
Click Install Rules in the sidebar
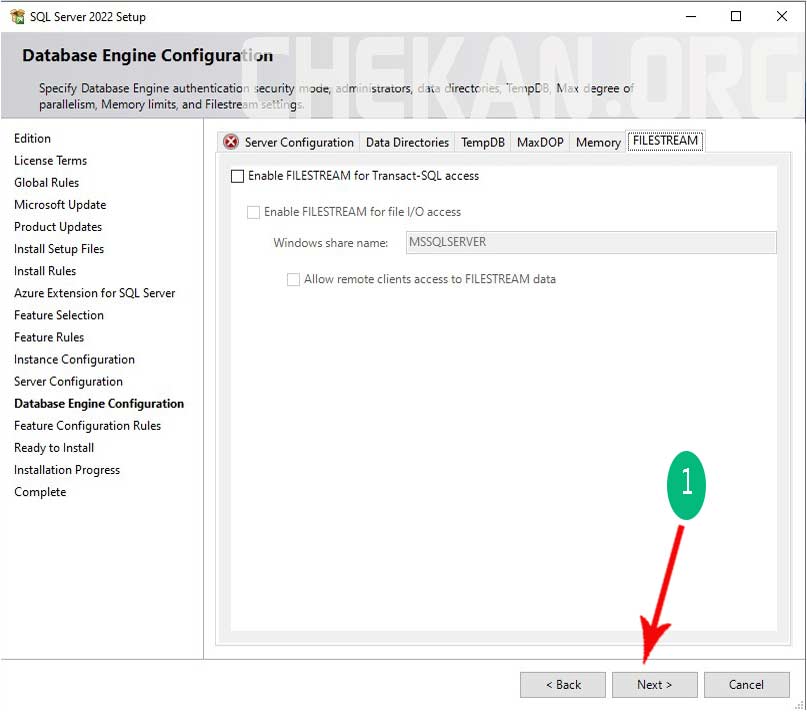coord(45,271)
